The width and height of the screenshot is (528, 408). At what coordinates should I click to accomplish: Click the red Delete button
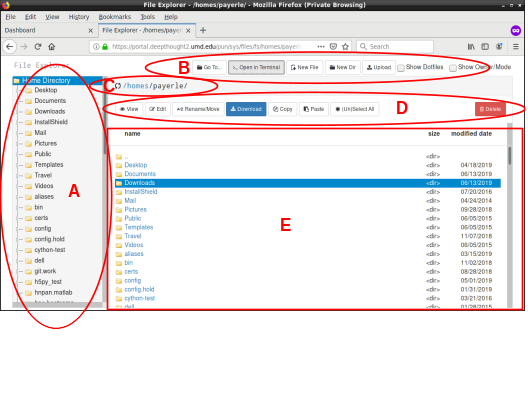[490, 109]
